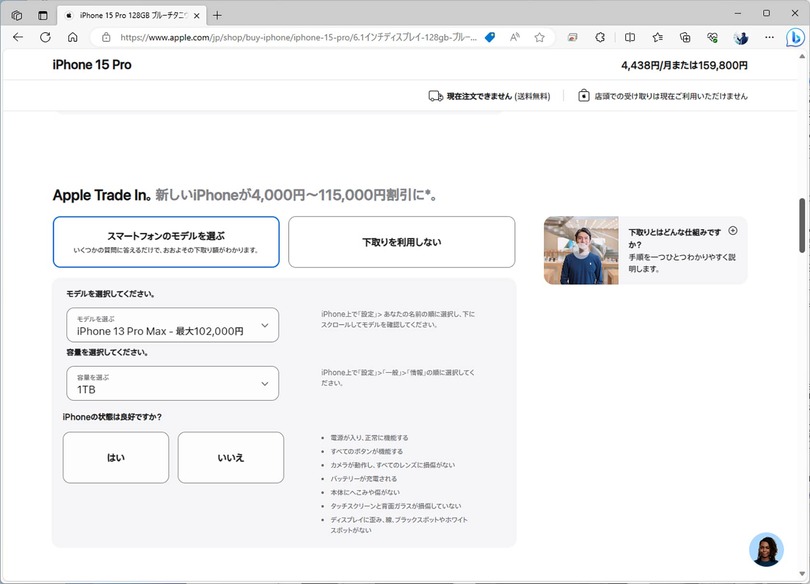View site information lock icon
Viewport: 810px width, 584px height.
[106, 37]
